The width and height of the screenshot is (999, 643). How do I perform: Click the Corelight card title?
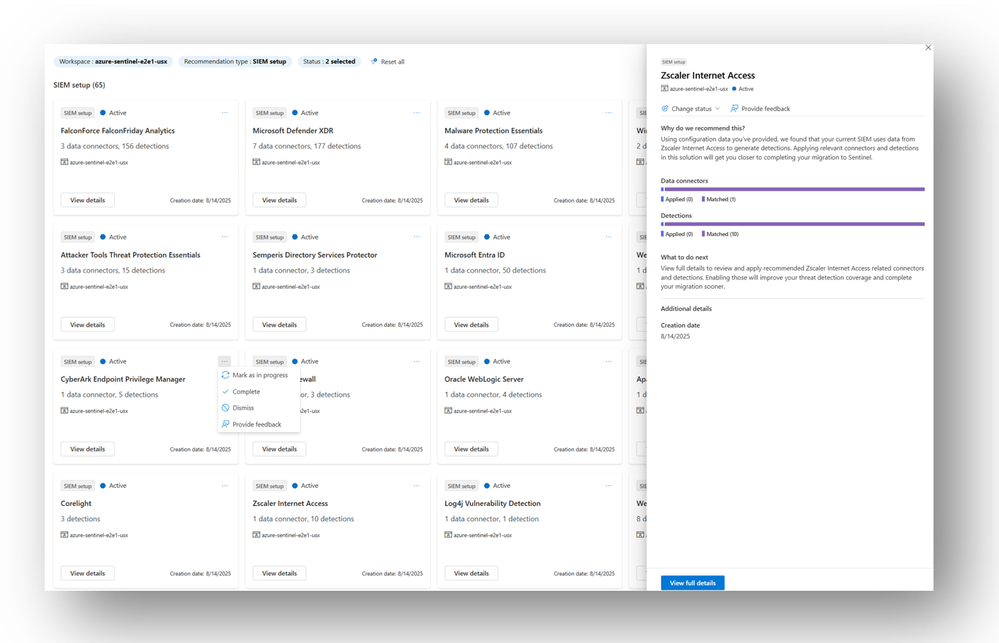point(76,503)
